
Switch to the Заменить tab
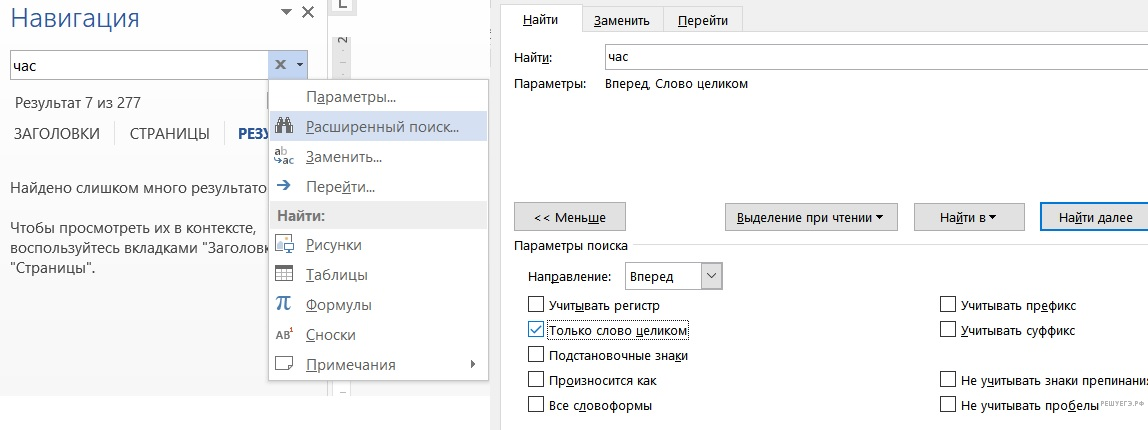[622, 20]
